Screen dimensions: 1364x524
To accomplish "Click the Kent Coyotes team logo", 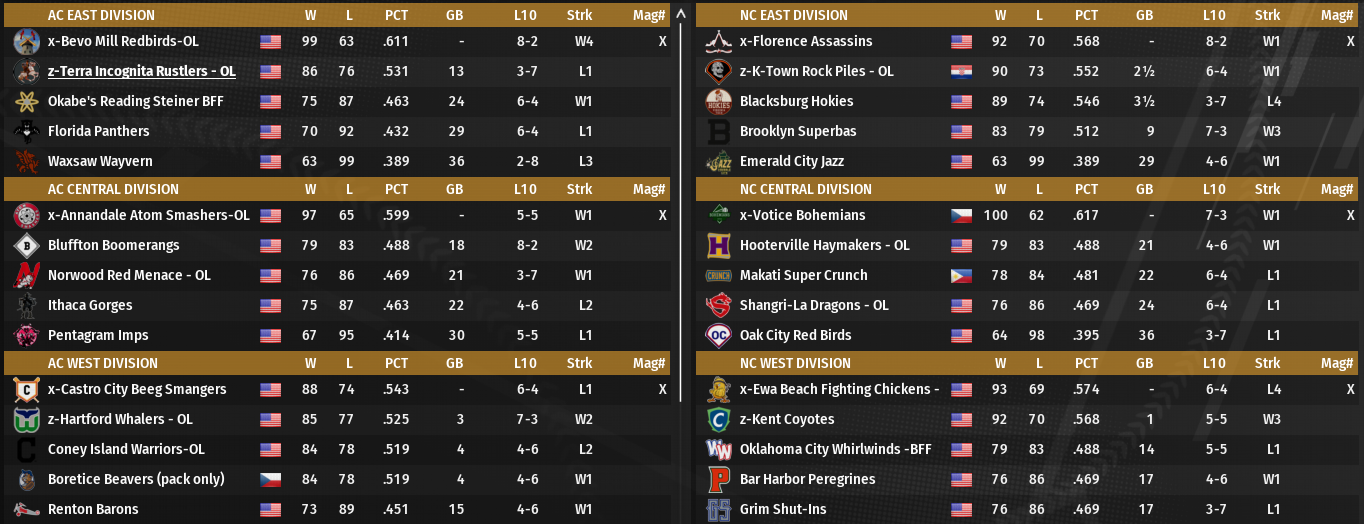I will tap(719, 420).
